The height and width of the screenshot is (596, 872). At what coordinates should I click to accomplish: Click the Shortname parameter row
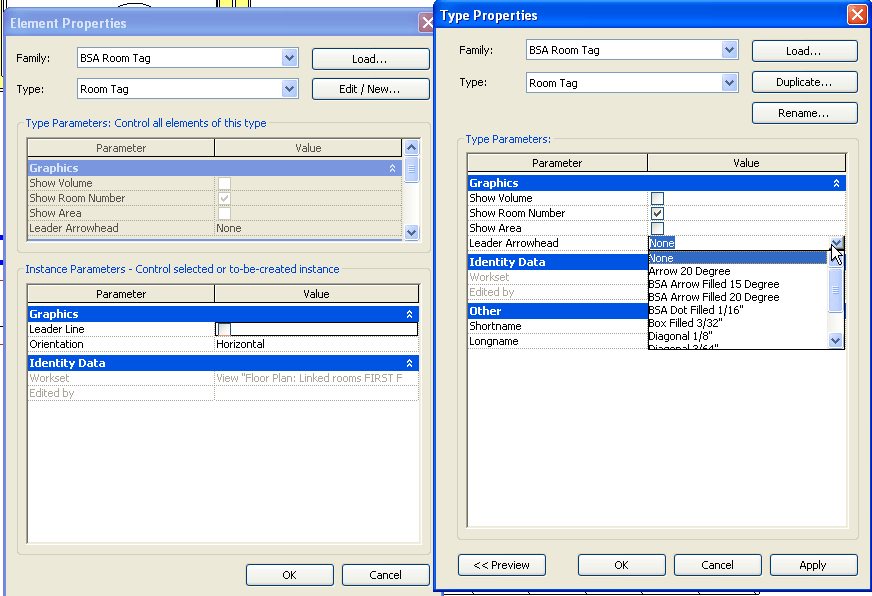558,326
